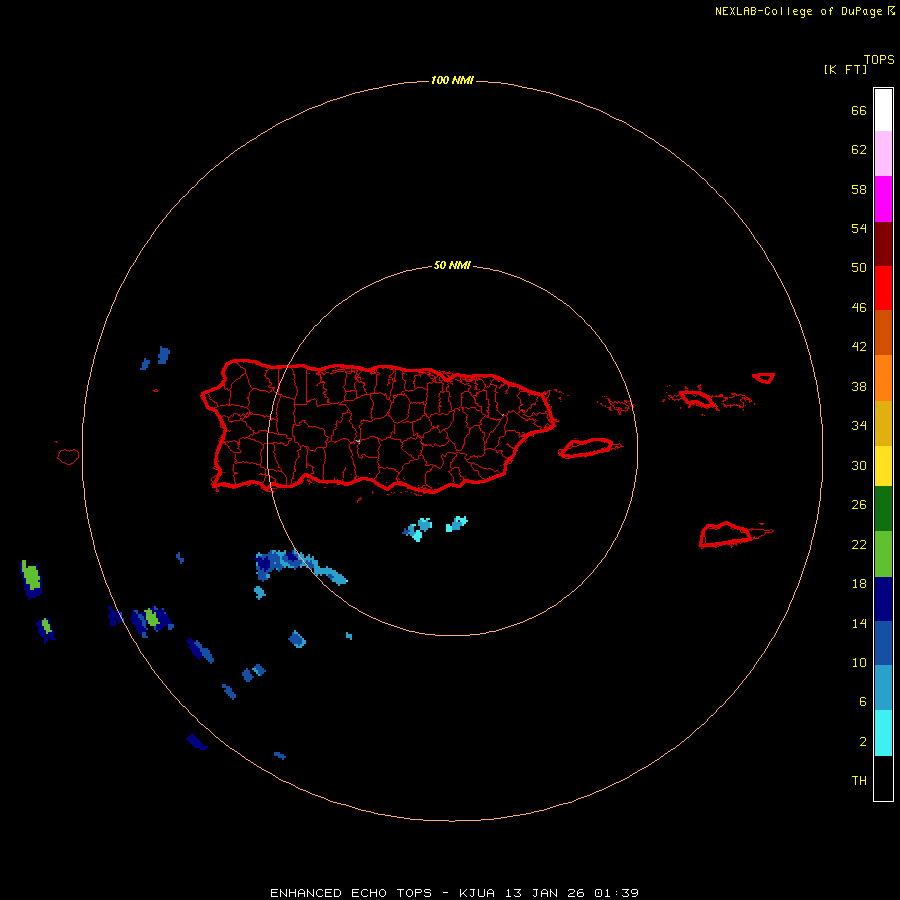Click the legend value '66'

(859, 111)
